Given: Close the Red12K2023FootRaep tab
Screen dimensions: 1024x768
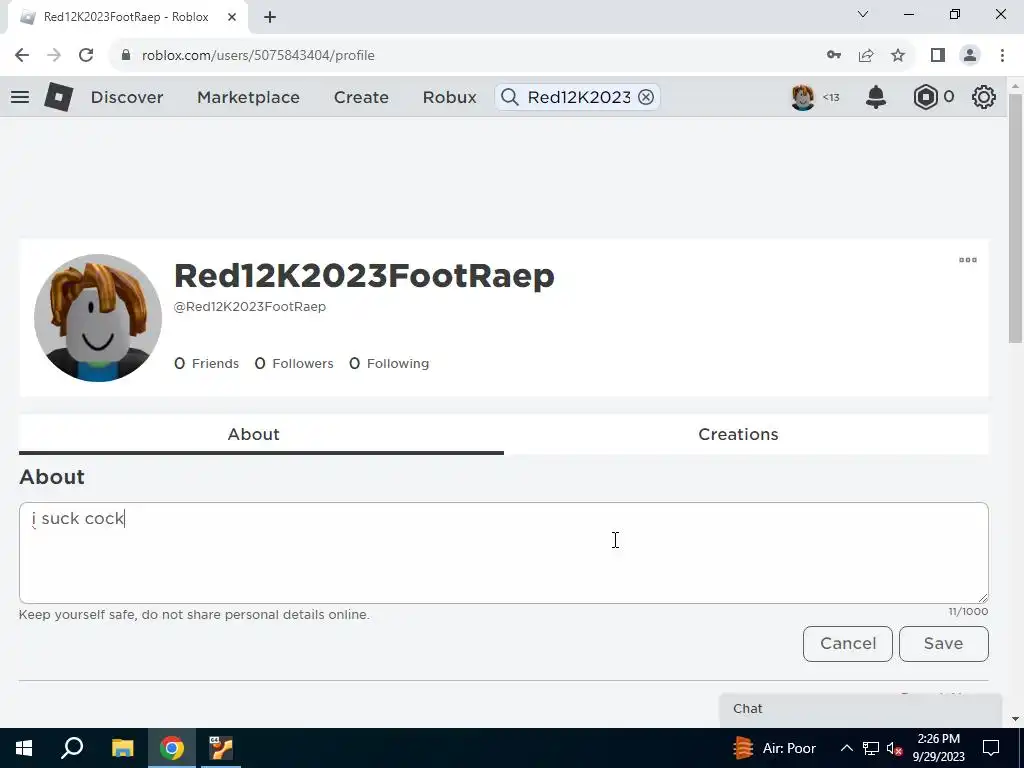Looking at the screenshot, I should (x=232, y=17).
